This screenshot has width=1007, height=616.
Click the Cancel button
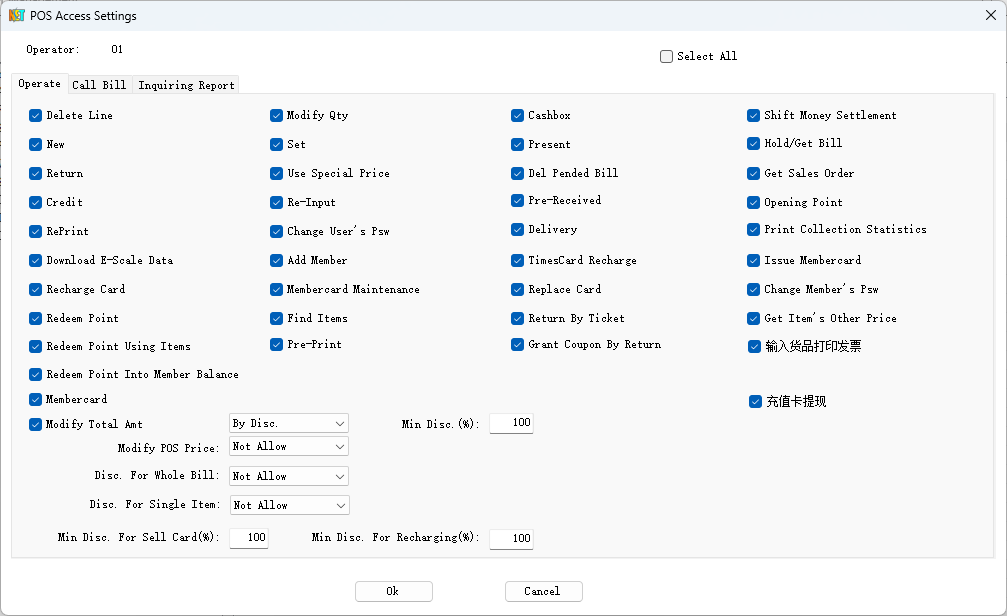pos(543,591)
